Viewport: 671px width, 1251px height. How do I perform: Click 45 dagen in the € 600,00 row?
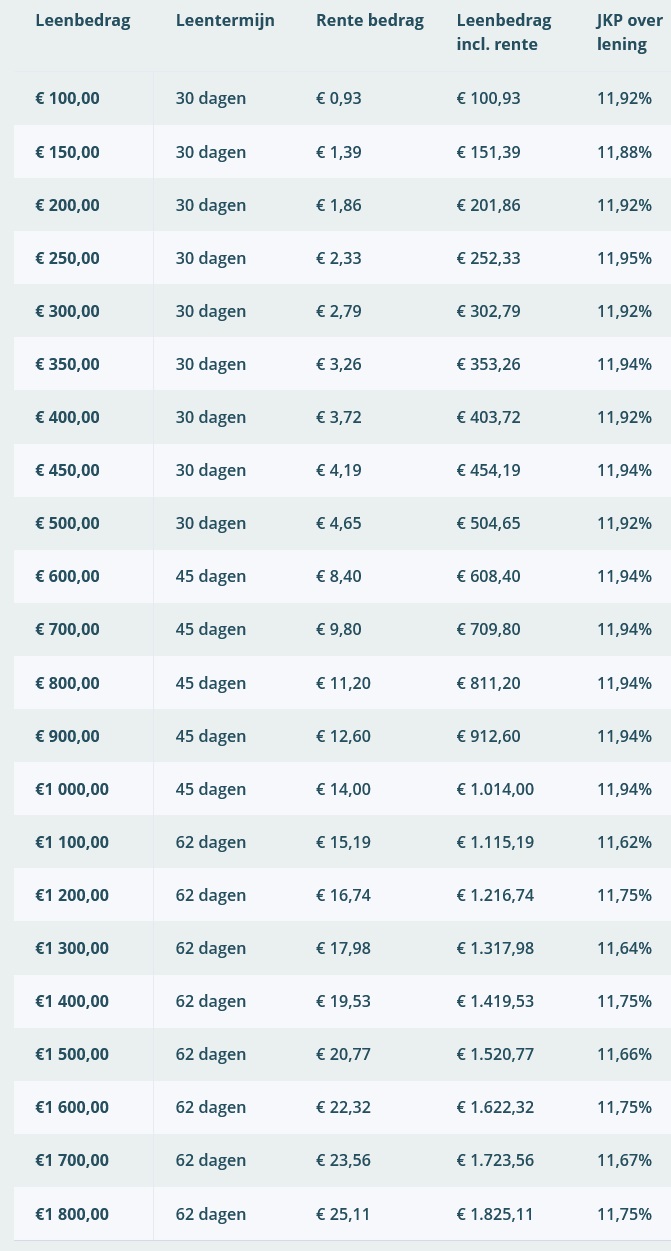click(x=211, y=576)
